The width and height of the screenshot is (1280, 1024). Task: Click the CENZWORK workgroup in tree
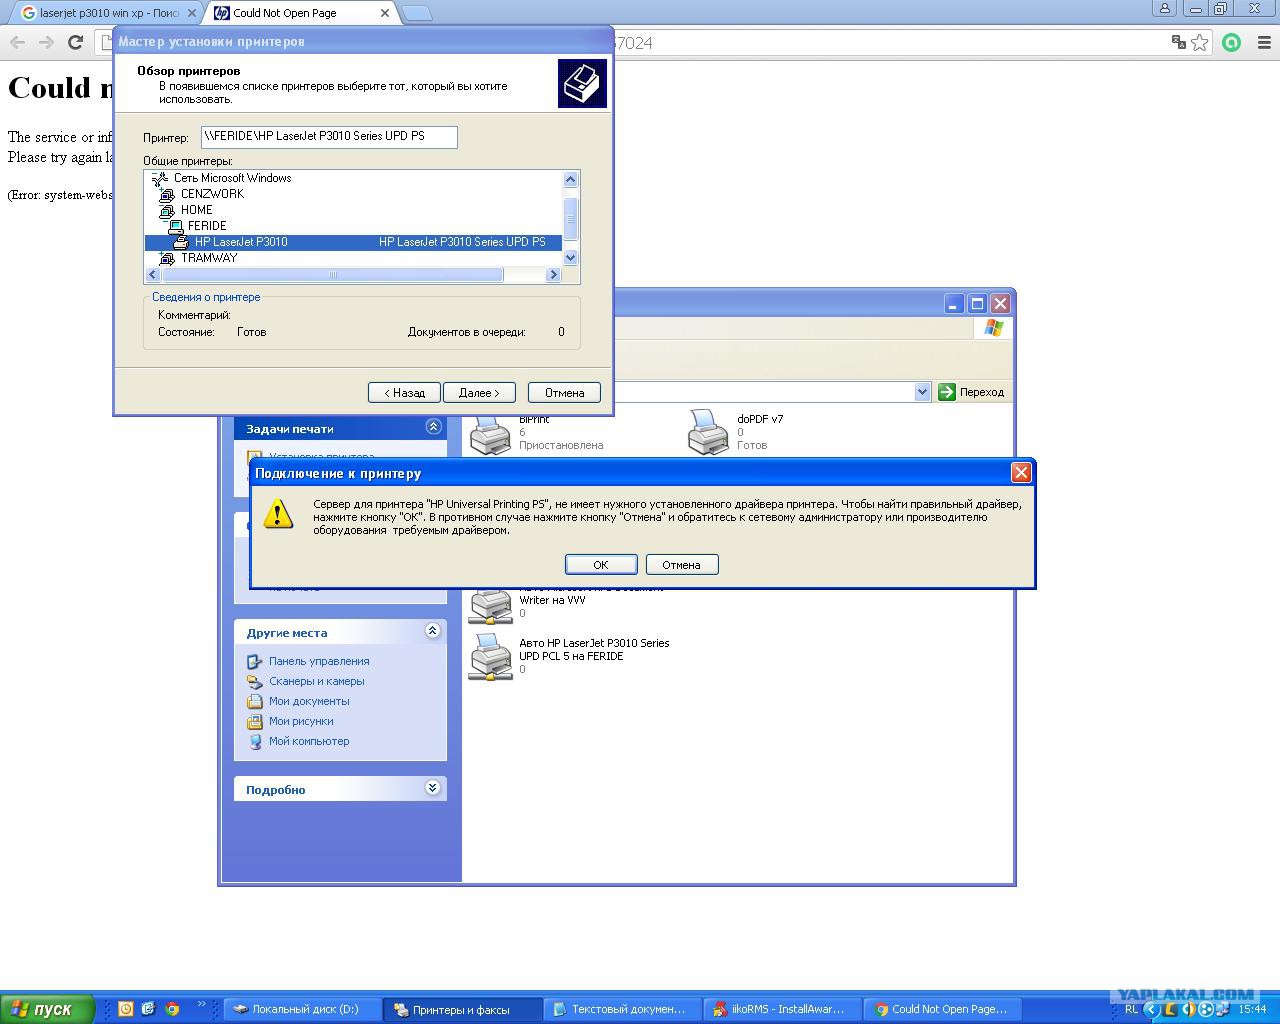tap(212, 194)
